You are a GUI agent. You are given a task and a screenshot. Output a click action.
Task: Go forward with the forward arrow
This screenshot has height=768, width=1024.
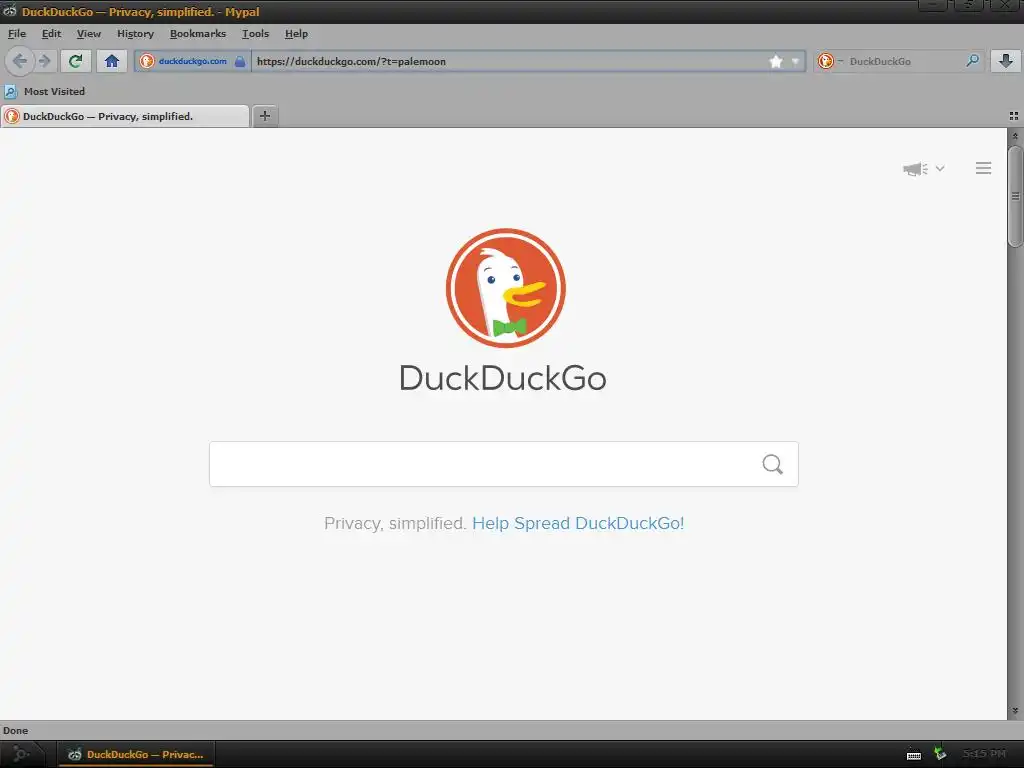tap(44, 61)
